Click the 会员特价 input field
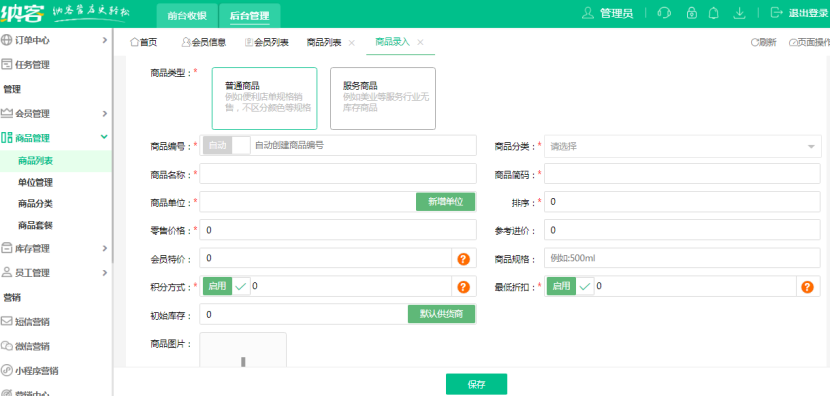The width and height of the screenshot is (831, 397). [x=325, y=258]
